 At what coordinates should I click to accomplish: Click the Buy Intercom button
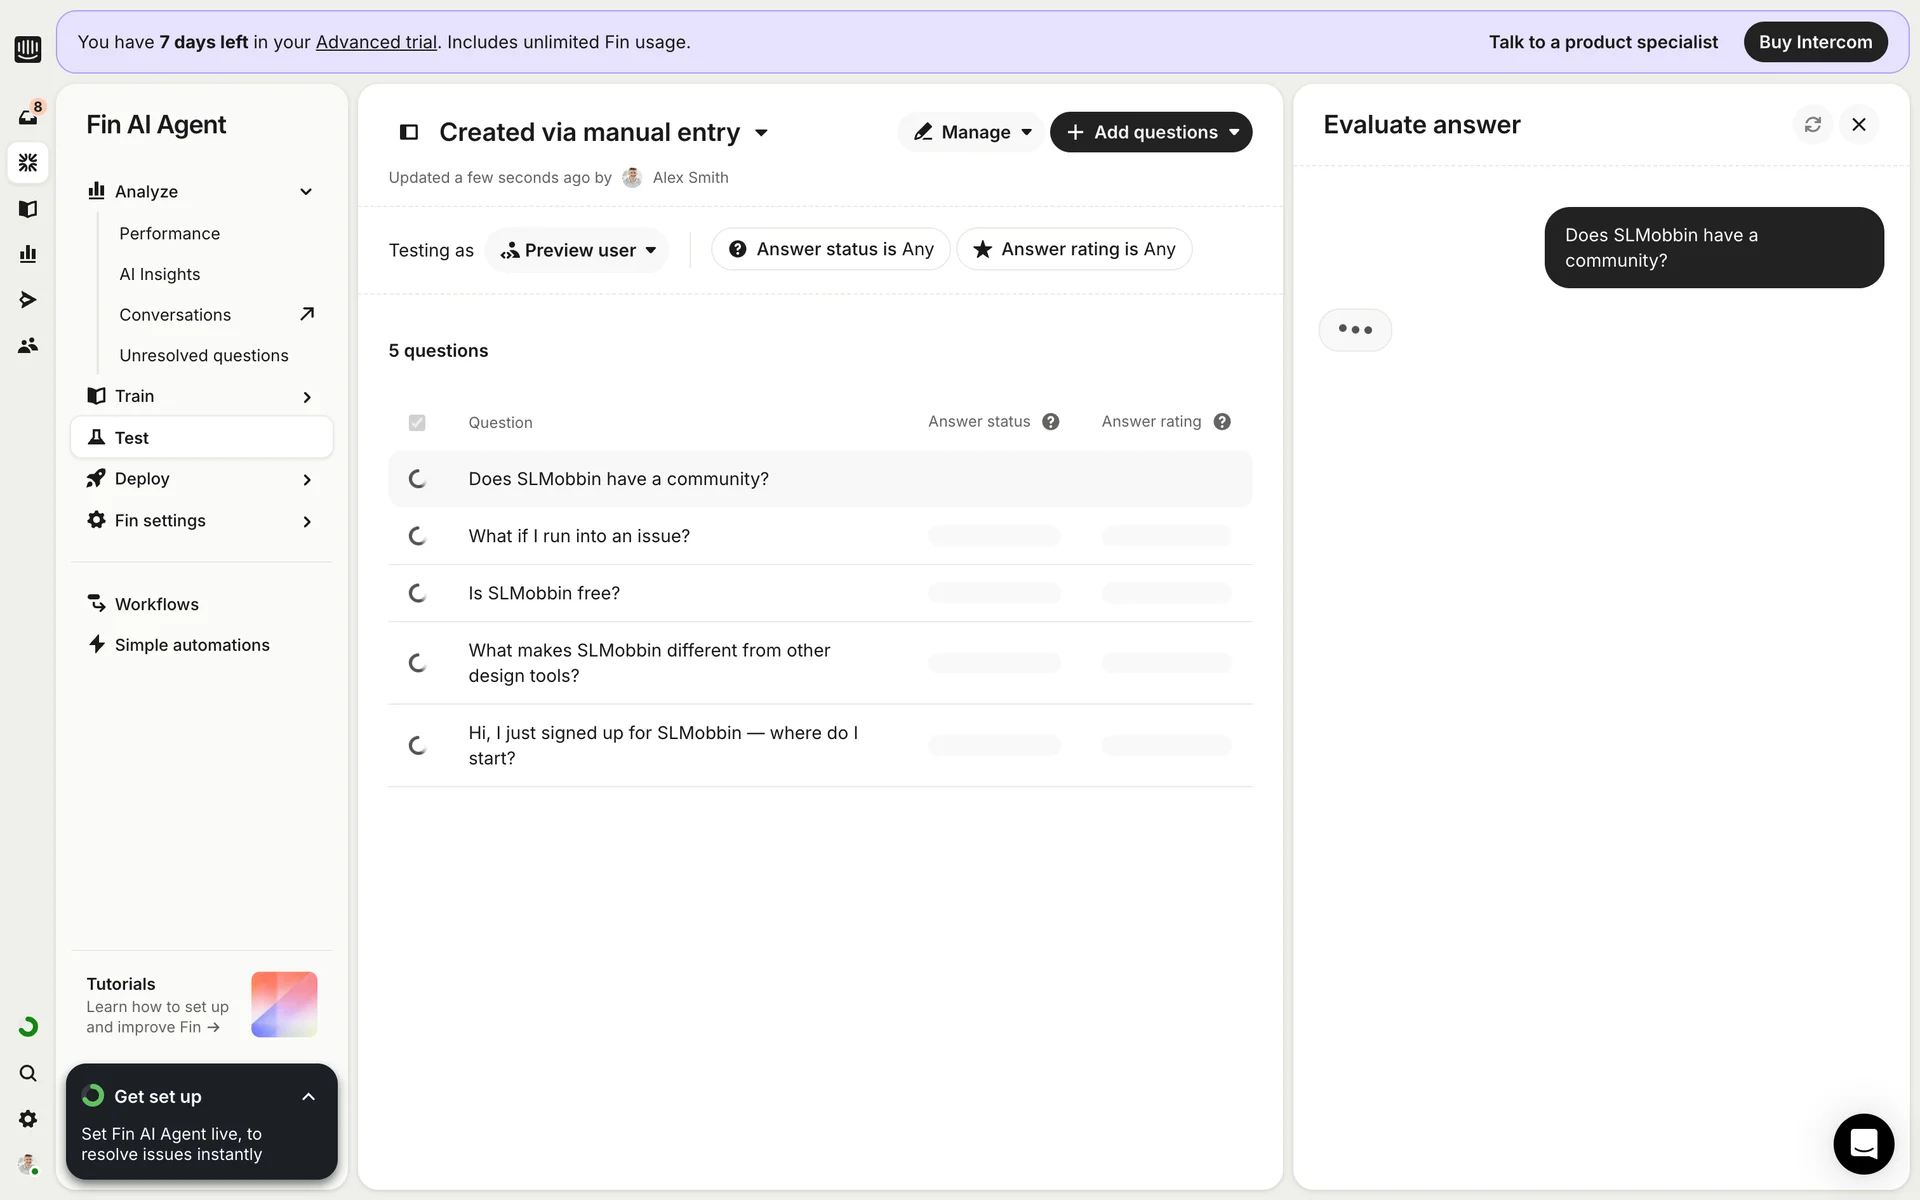point(1815,42)
